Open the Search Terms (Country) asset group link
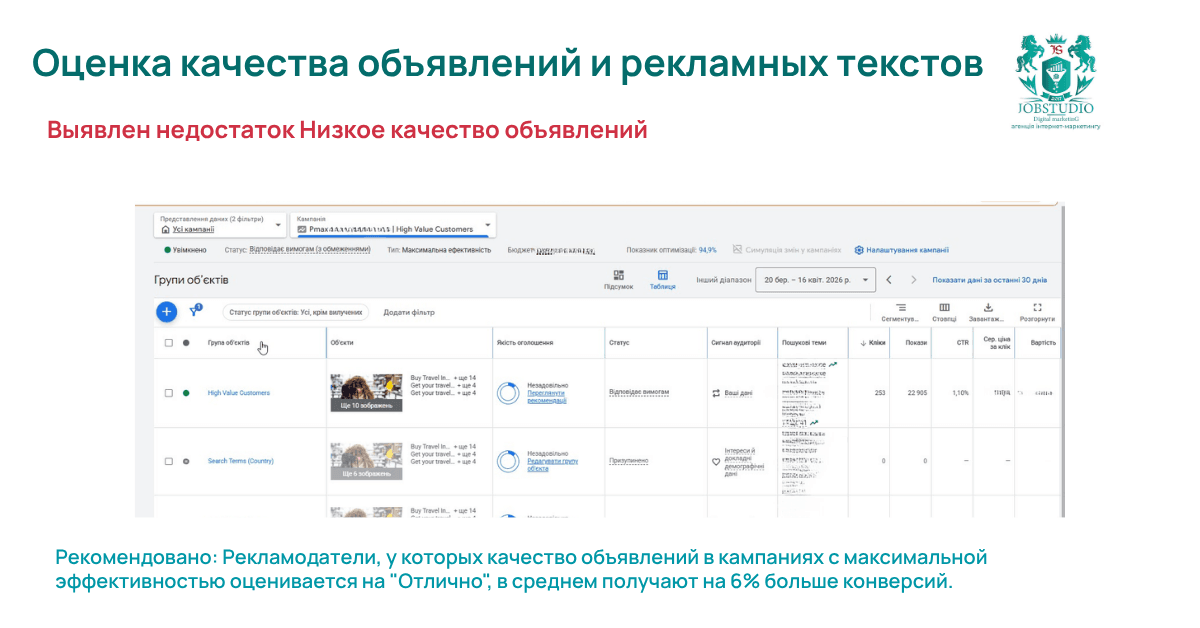The width and height of the screenshot is (1200, 628). 241,461
